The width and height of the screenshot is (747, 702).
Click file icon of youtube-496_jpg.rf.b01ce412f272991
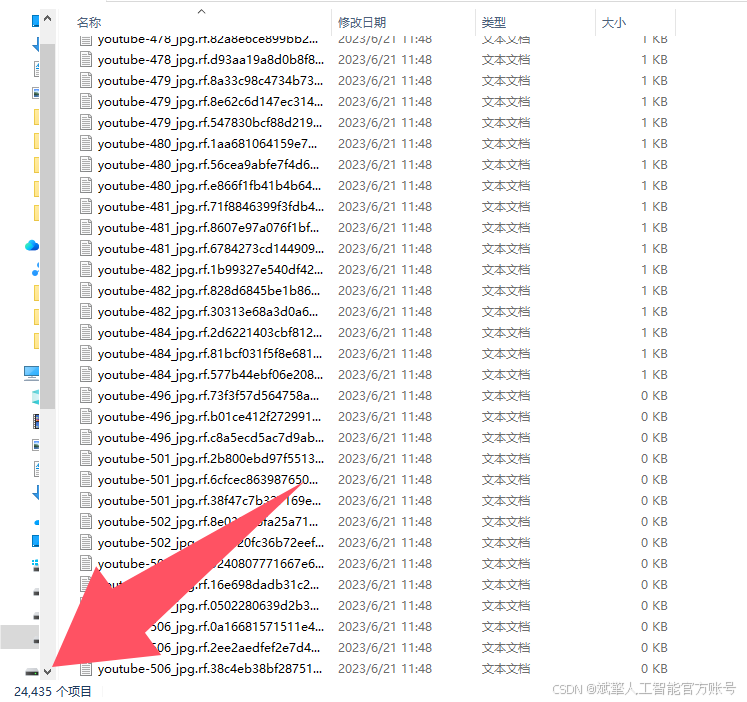tap(86, 416)
